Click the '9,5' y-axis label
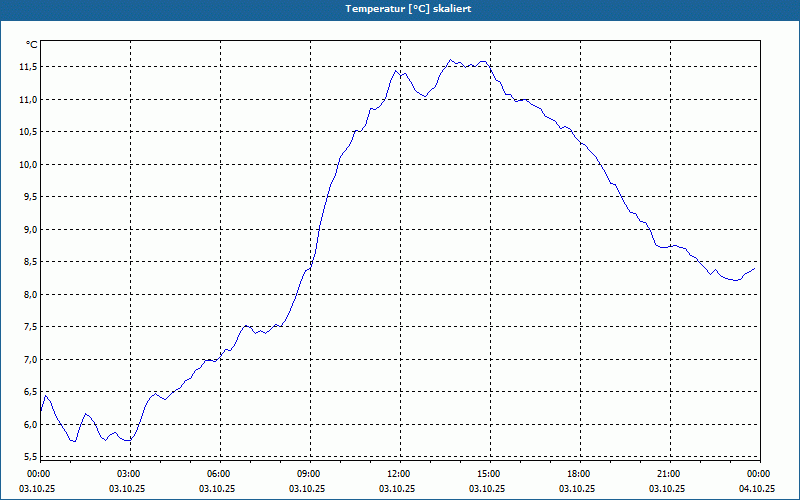800x500 pixels. click(x=31, y=197)
